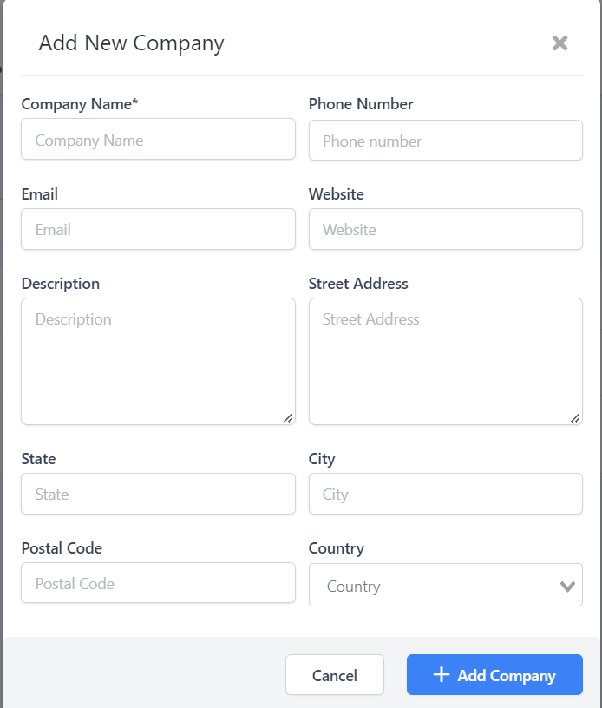Click the Email input box
This screenshot has width=602, height=708.
(x=158, y=229)
